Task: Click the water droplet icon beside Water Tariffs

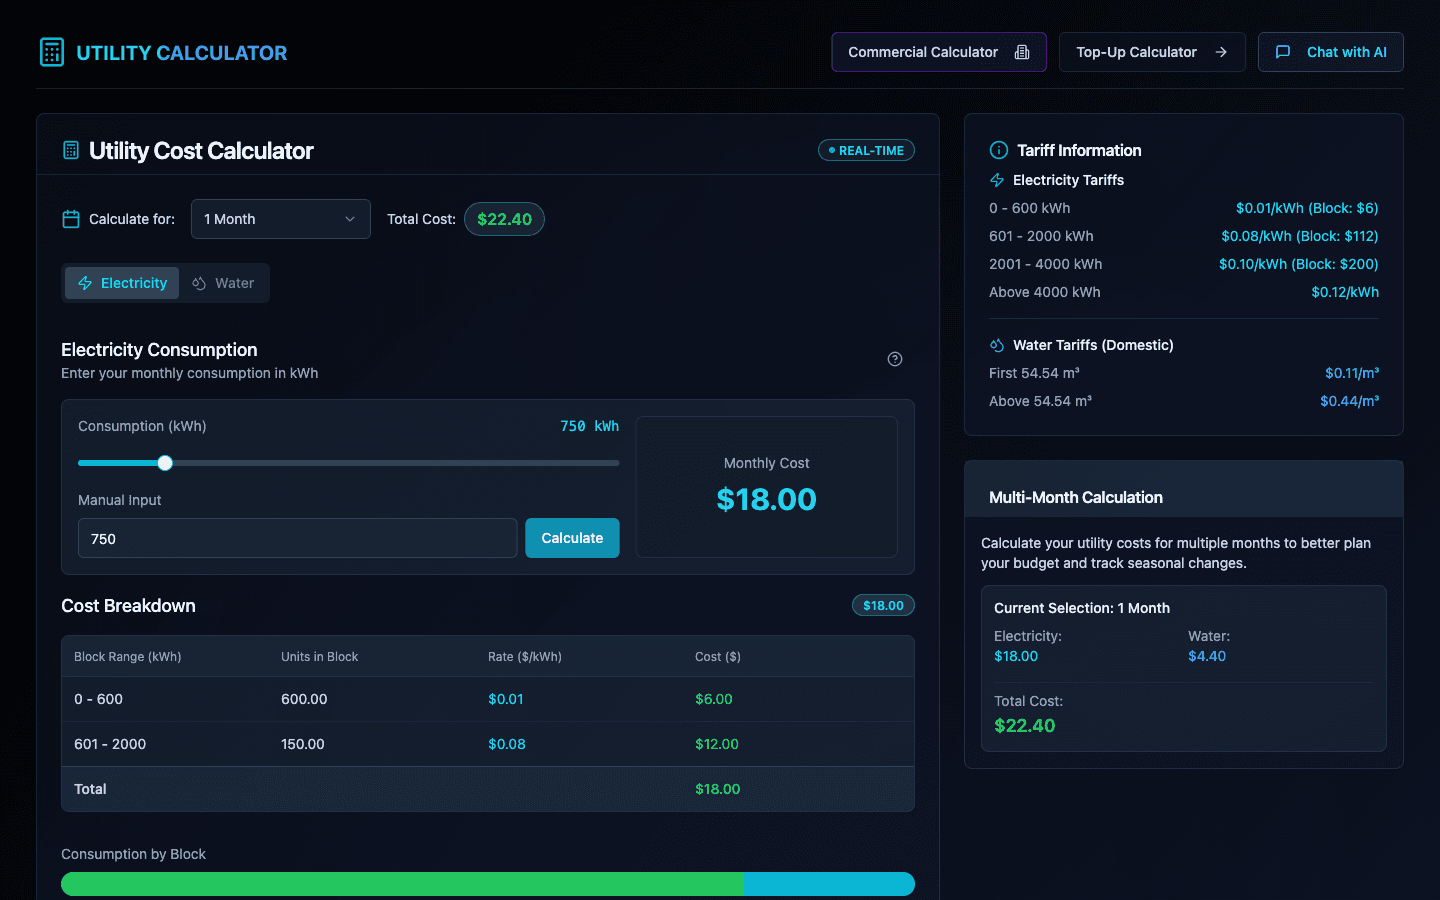Action: pos(997,345)
